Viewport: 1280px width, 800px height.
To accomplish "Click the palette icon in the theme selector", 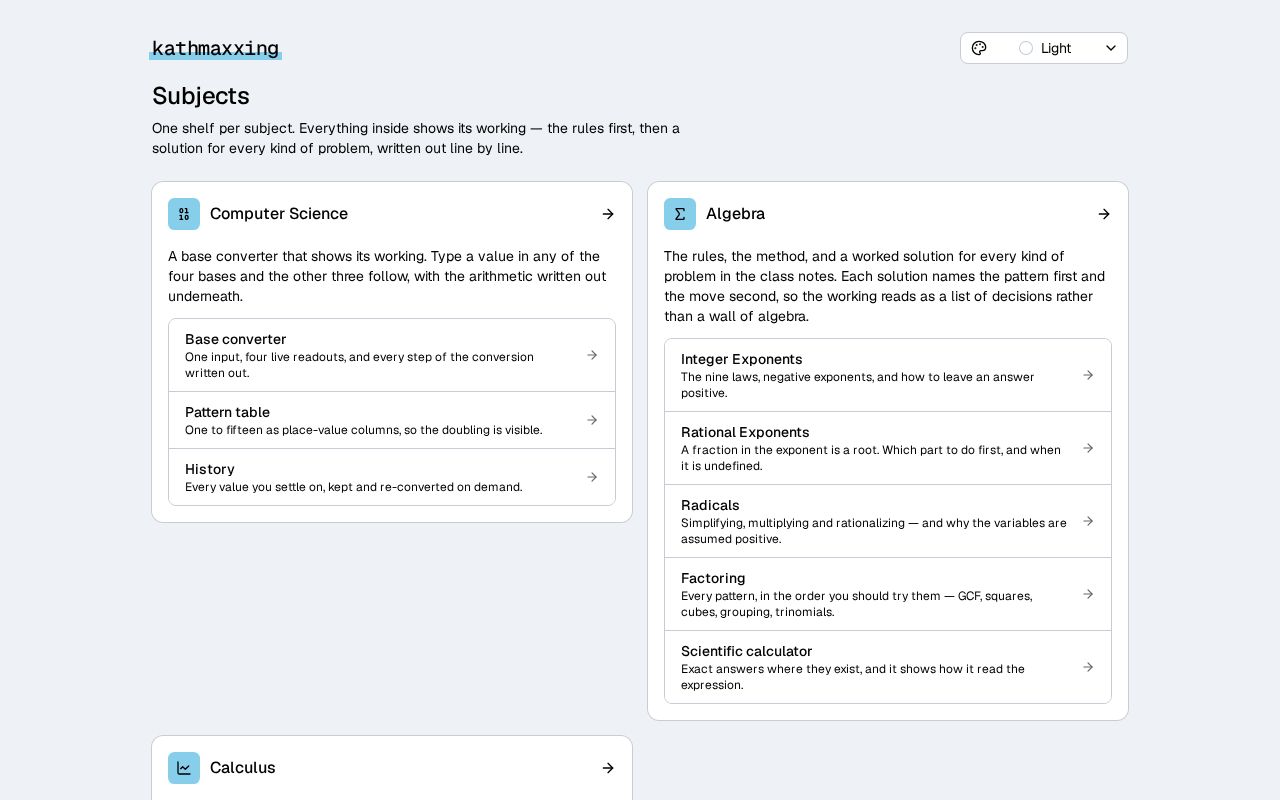I will click(979, 48).
